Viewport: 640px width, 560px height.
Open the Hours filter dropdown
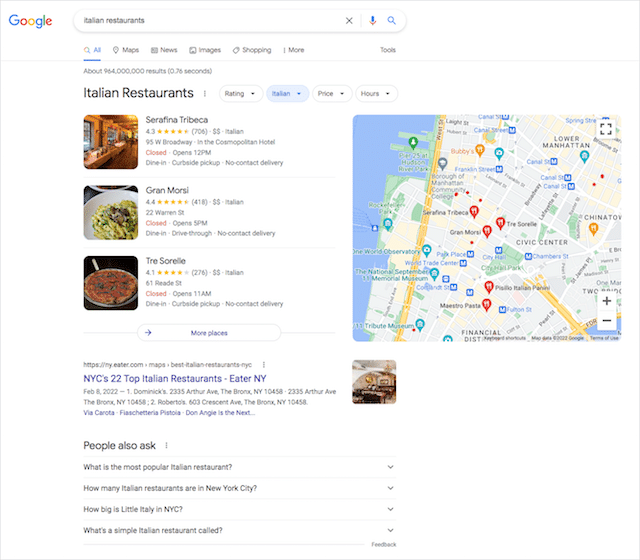click(376, 93)
